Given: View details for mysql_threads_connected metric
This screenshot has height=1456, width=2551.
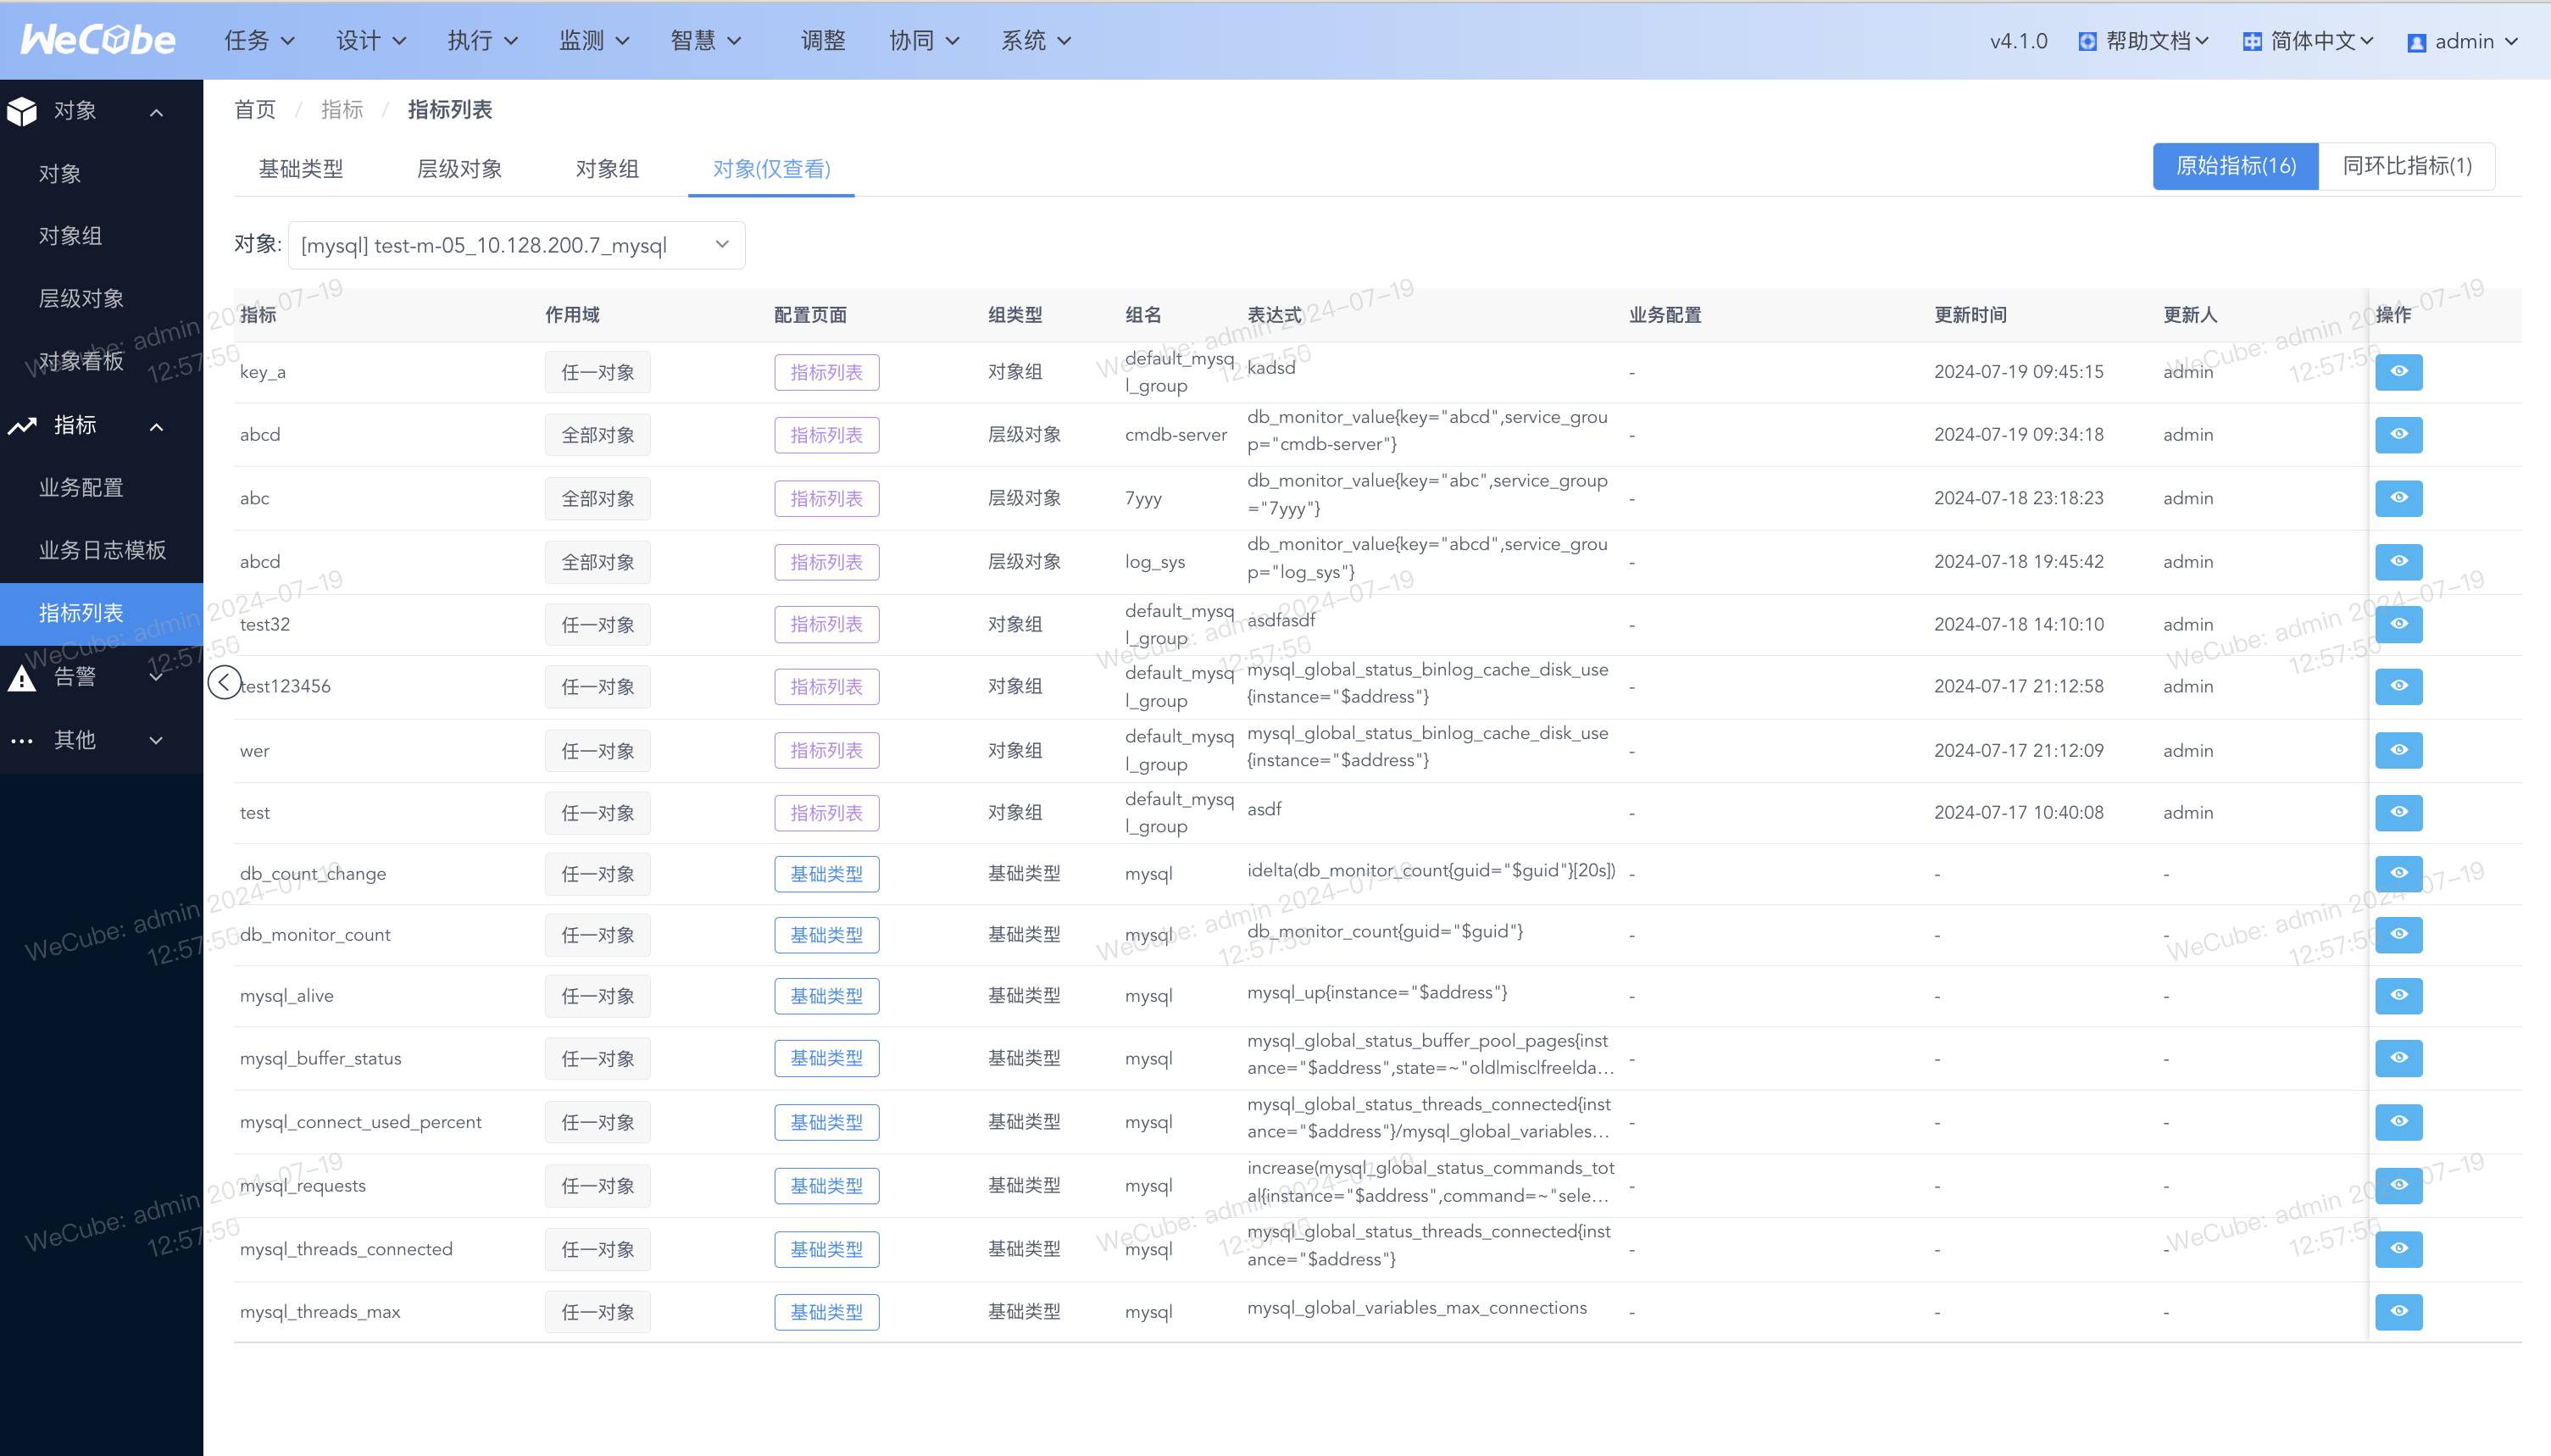Looking at the screenshot, I should point(2398,1249).
